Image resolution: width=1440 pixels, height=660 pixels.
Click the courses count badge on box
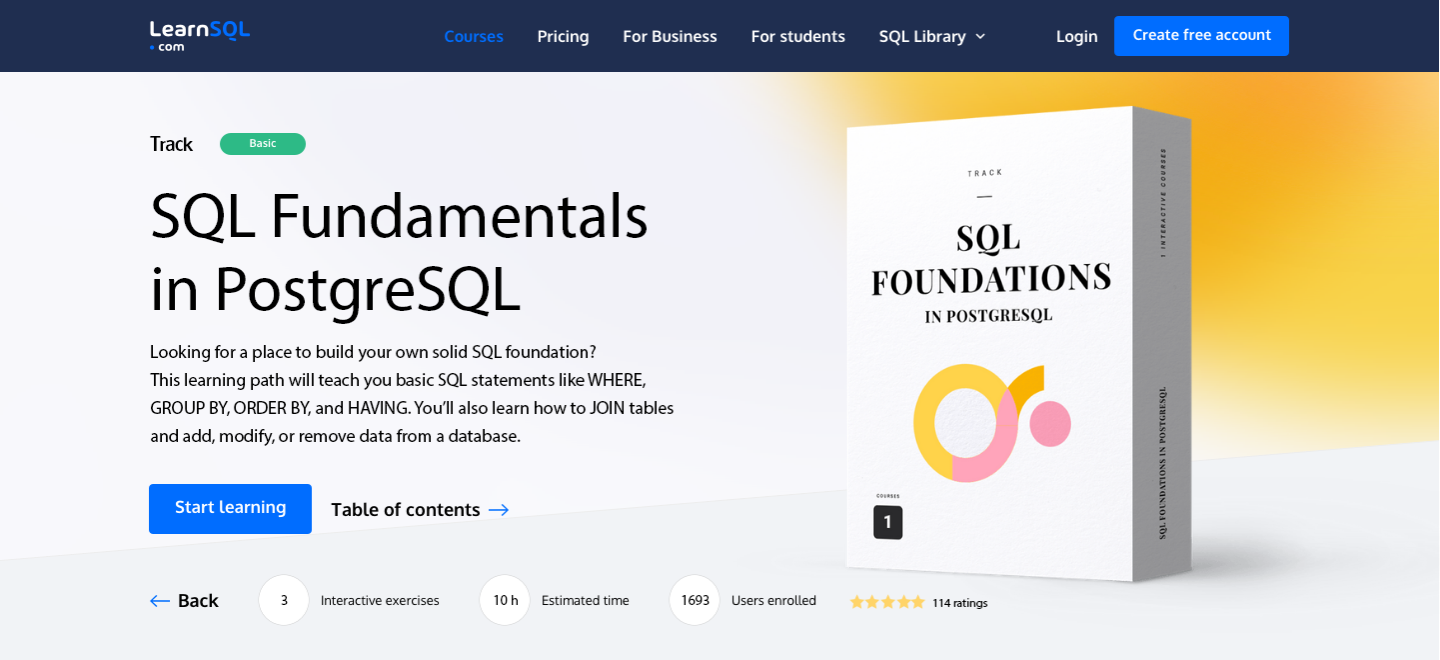pos(888,522)
